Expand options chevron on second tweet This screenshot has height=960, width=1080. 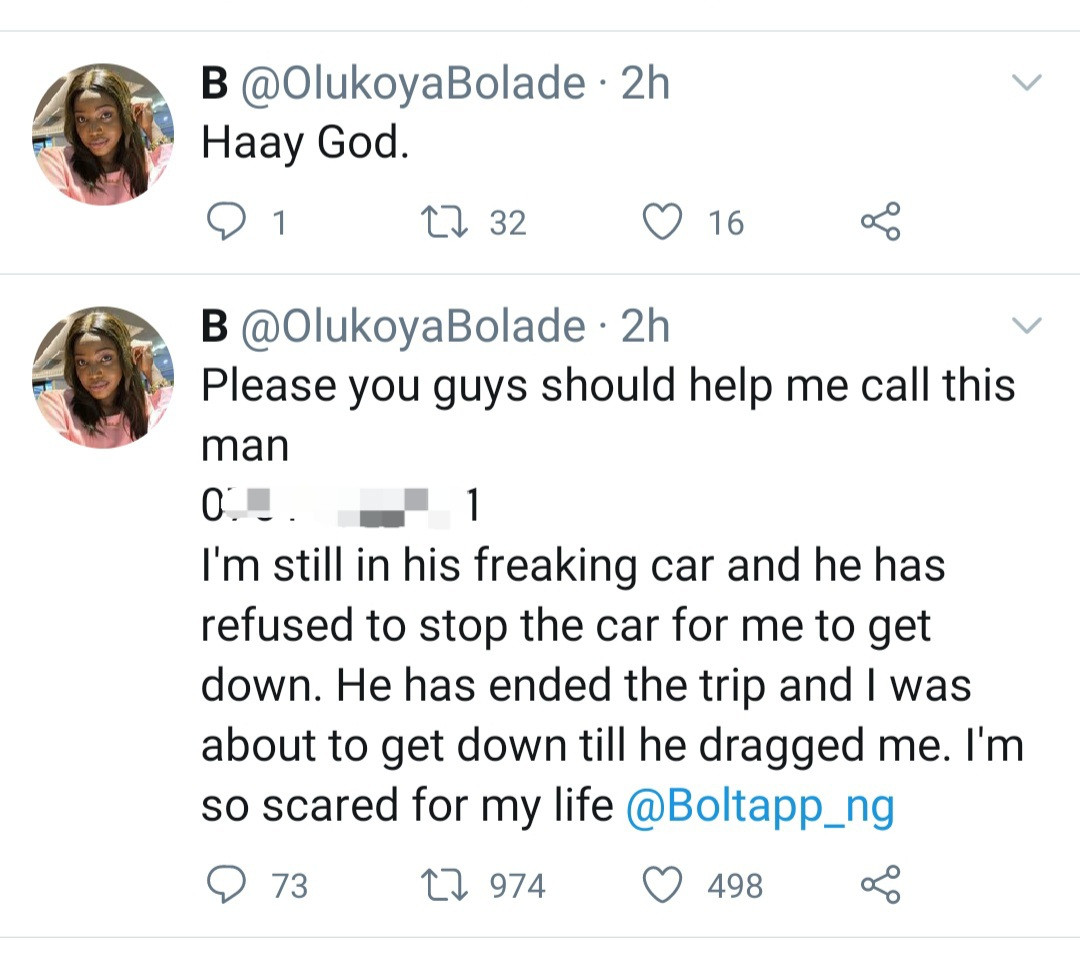1027,325
